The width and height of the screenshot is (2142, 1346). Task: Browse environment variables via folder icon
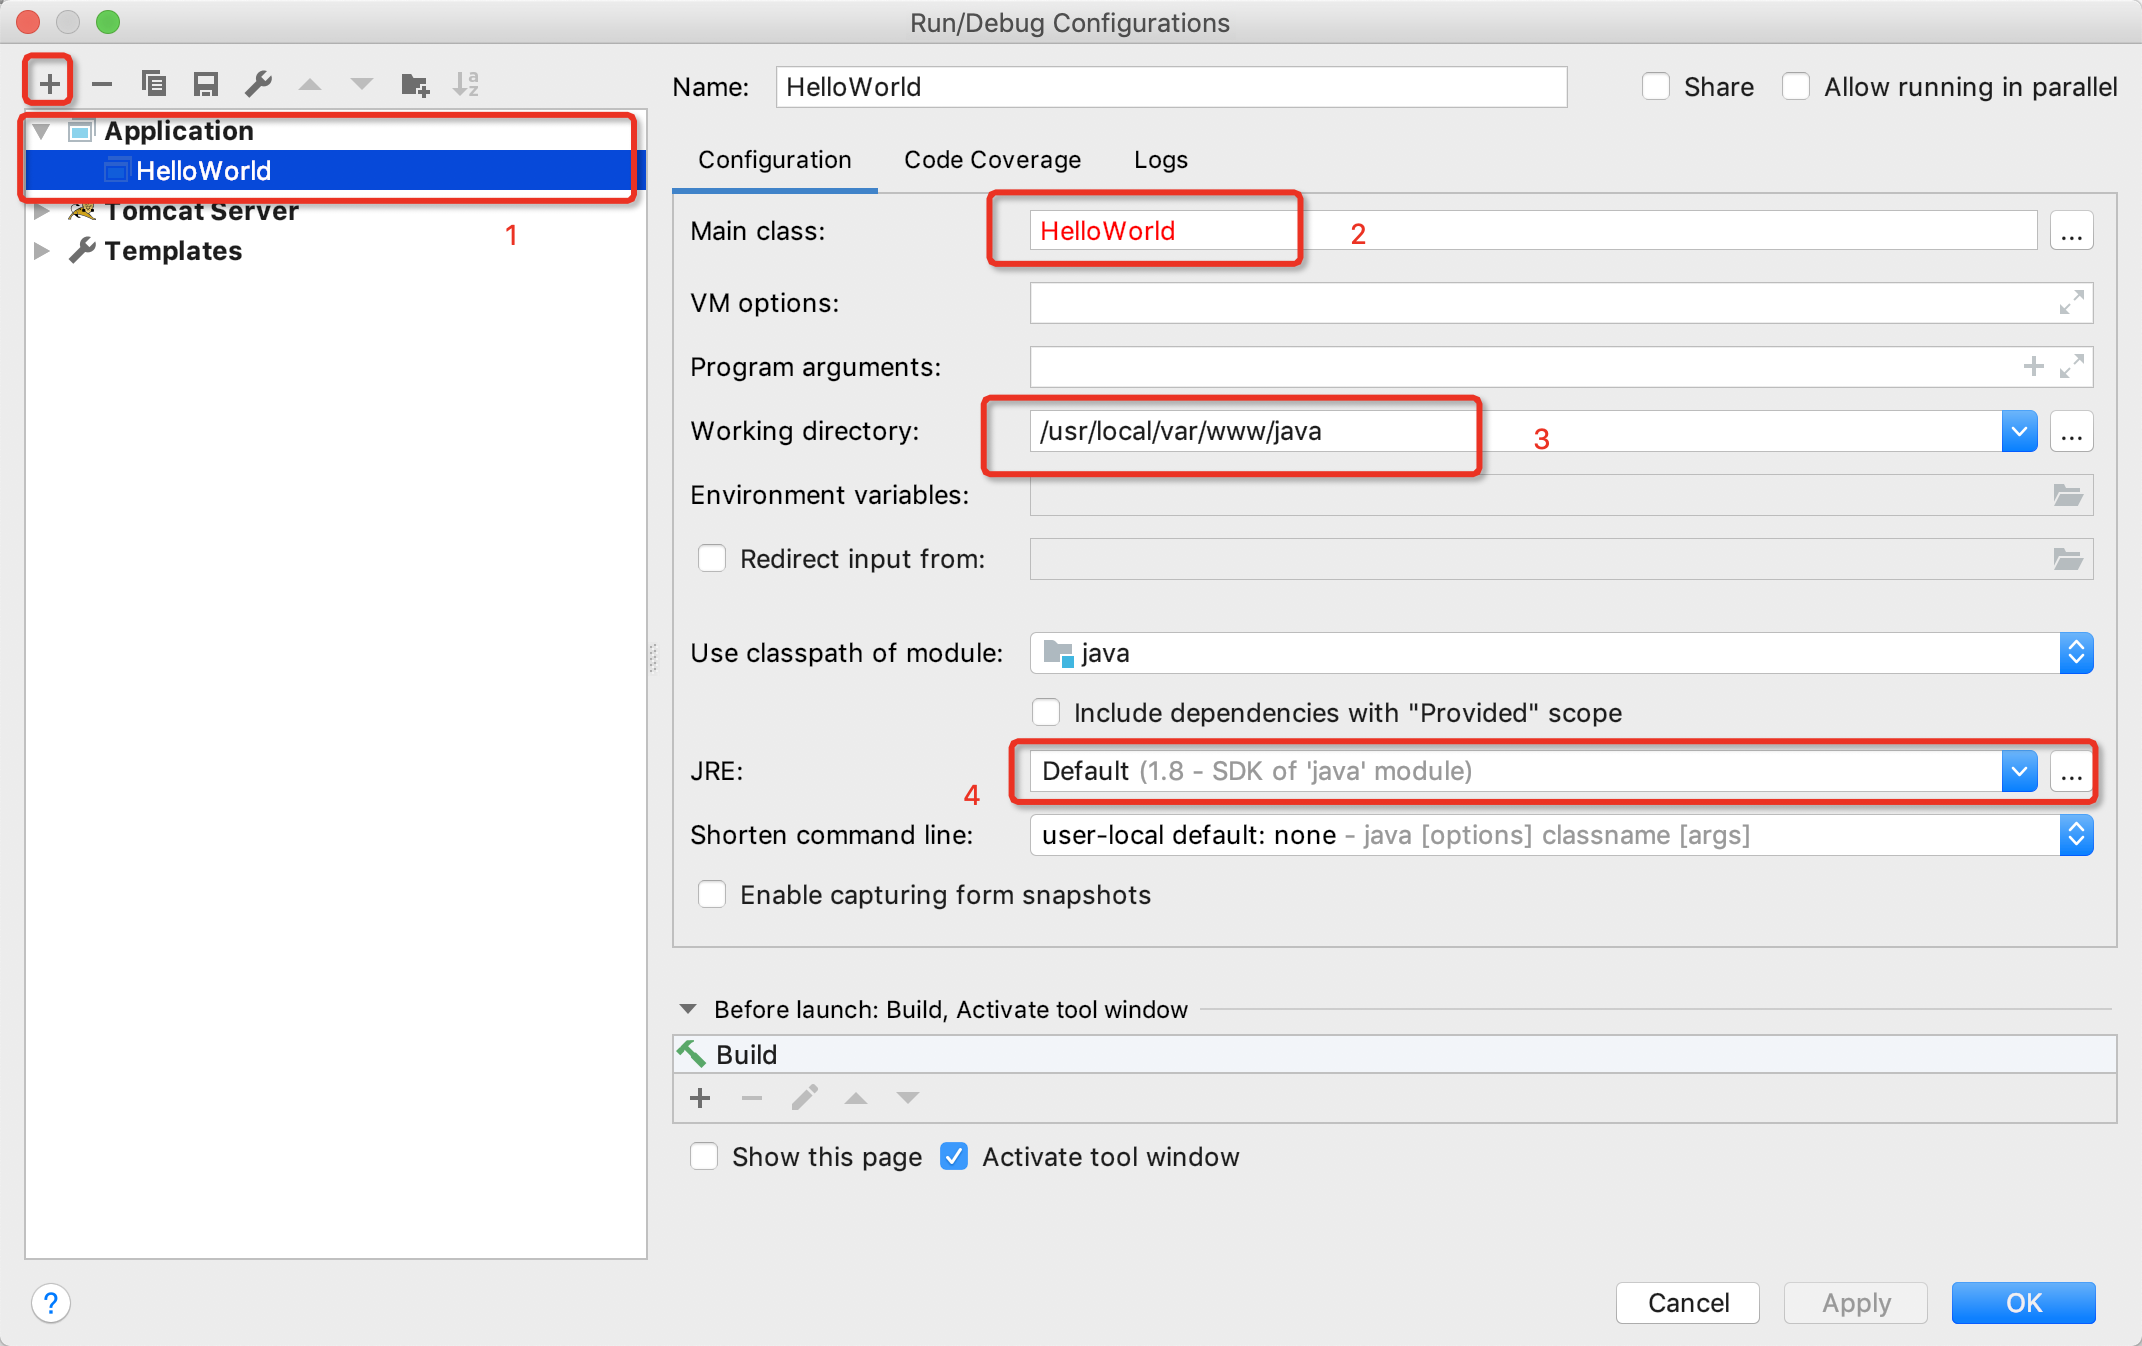pyautogui.click(x=2067, y=495)
